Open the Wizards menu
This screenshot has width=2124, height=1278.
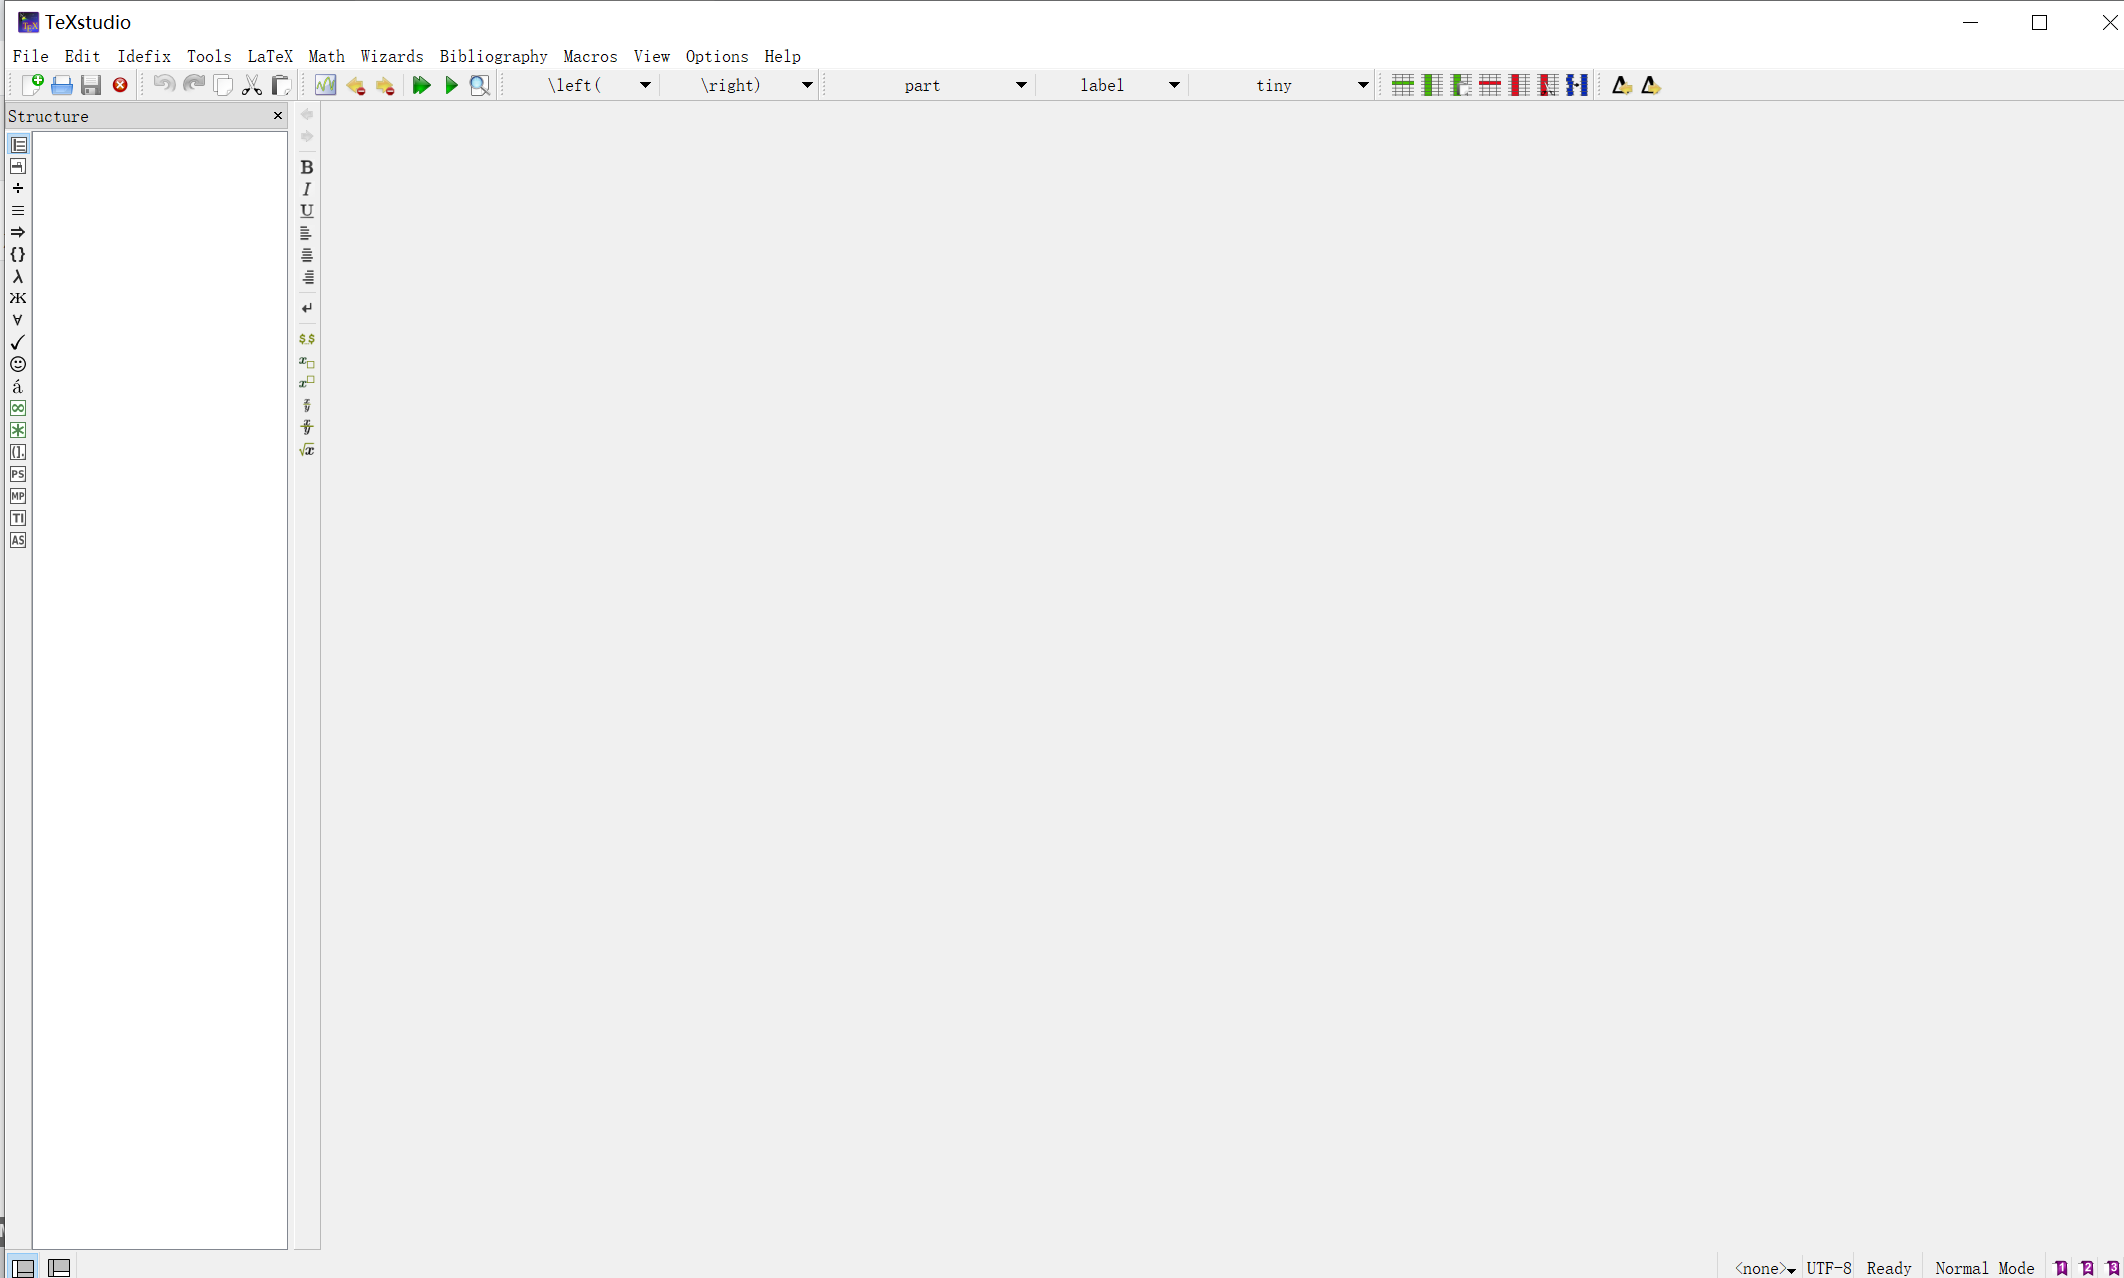point(391,57)
